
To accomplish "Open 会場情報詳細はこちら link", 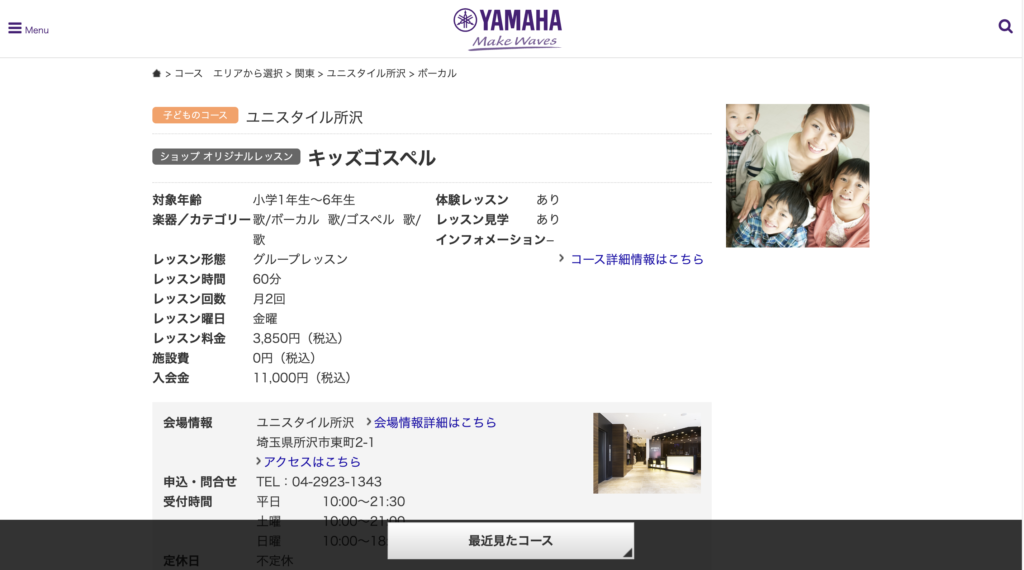I will (435, 422).
